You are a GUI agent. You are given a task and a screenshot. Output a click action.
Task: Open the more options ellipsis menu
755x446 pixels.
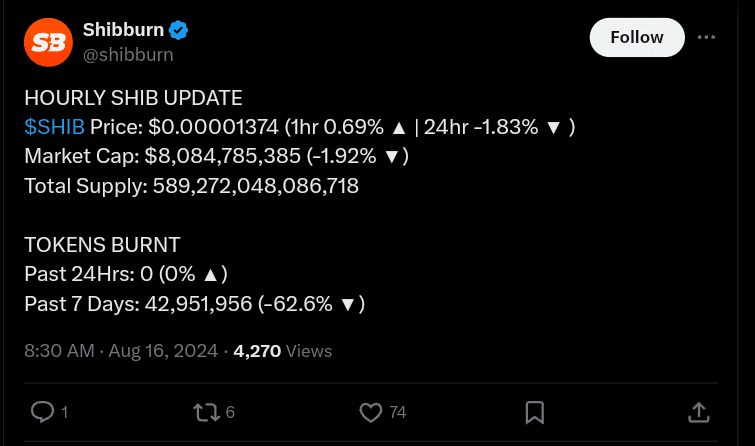706,37
